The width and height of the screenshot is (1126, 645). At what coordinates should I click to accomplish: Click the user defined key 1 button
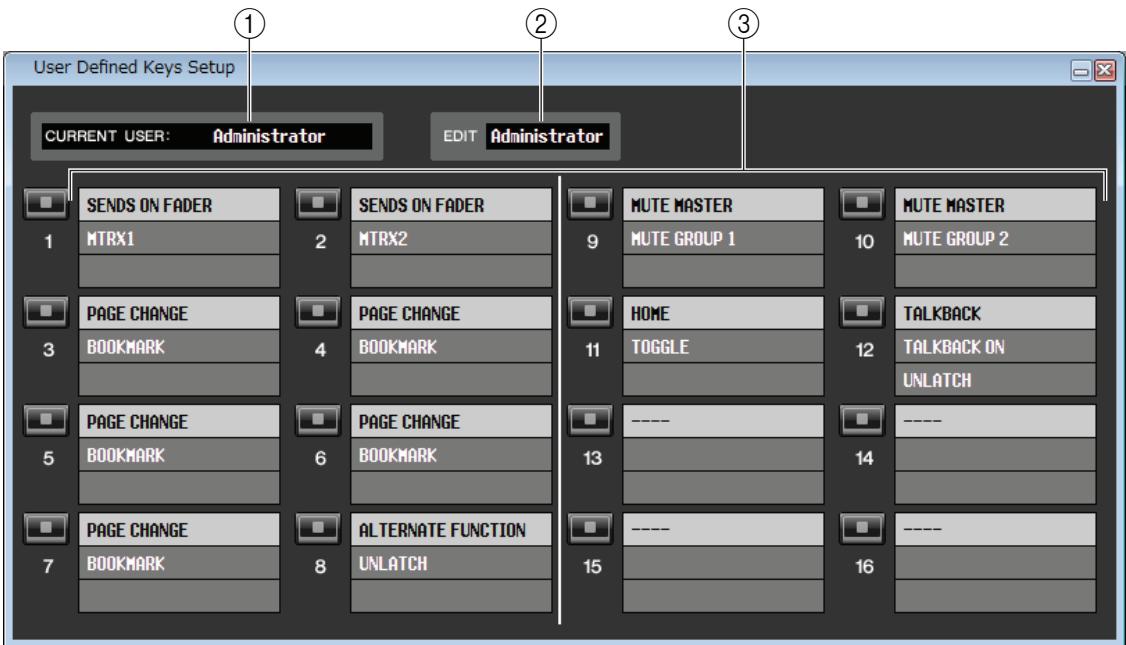(46, 204)
